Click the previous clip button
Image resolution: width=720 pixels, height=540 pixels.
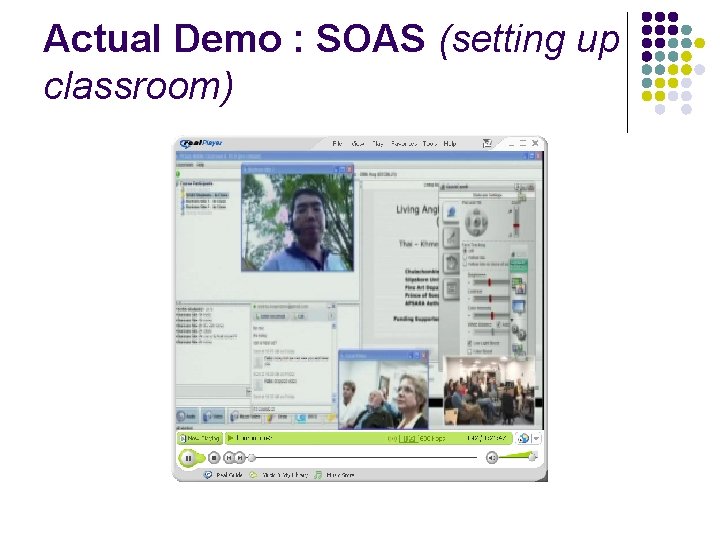coord(229,457)
